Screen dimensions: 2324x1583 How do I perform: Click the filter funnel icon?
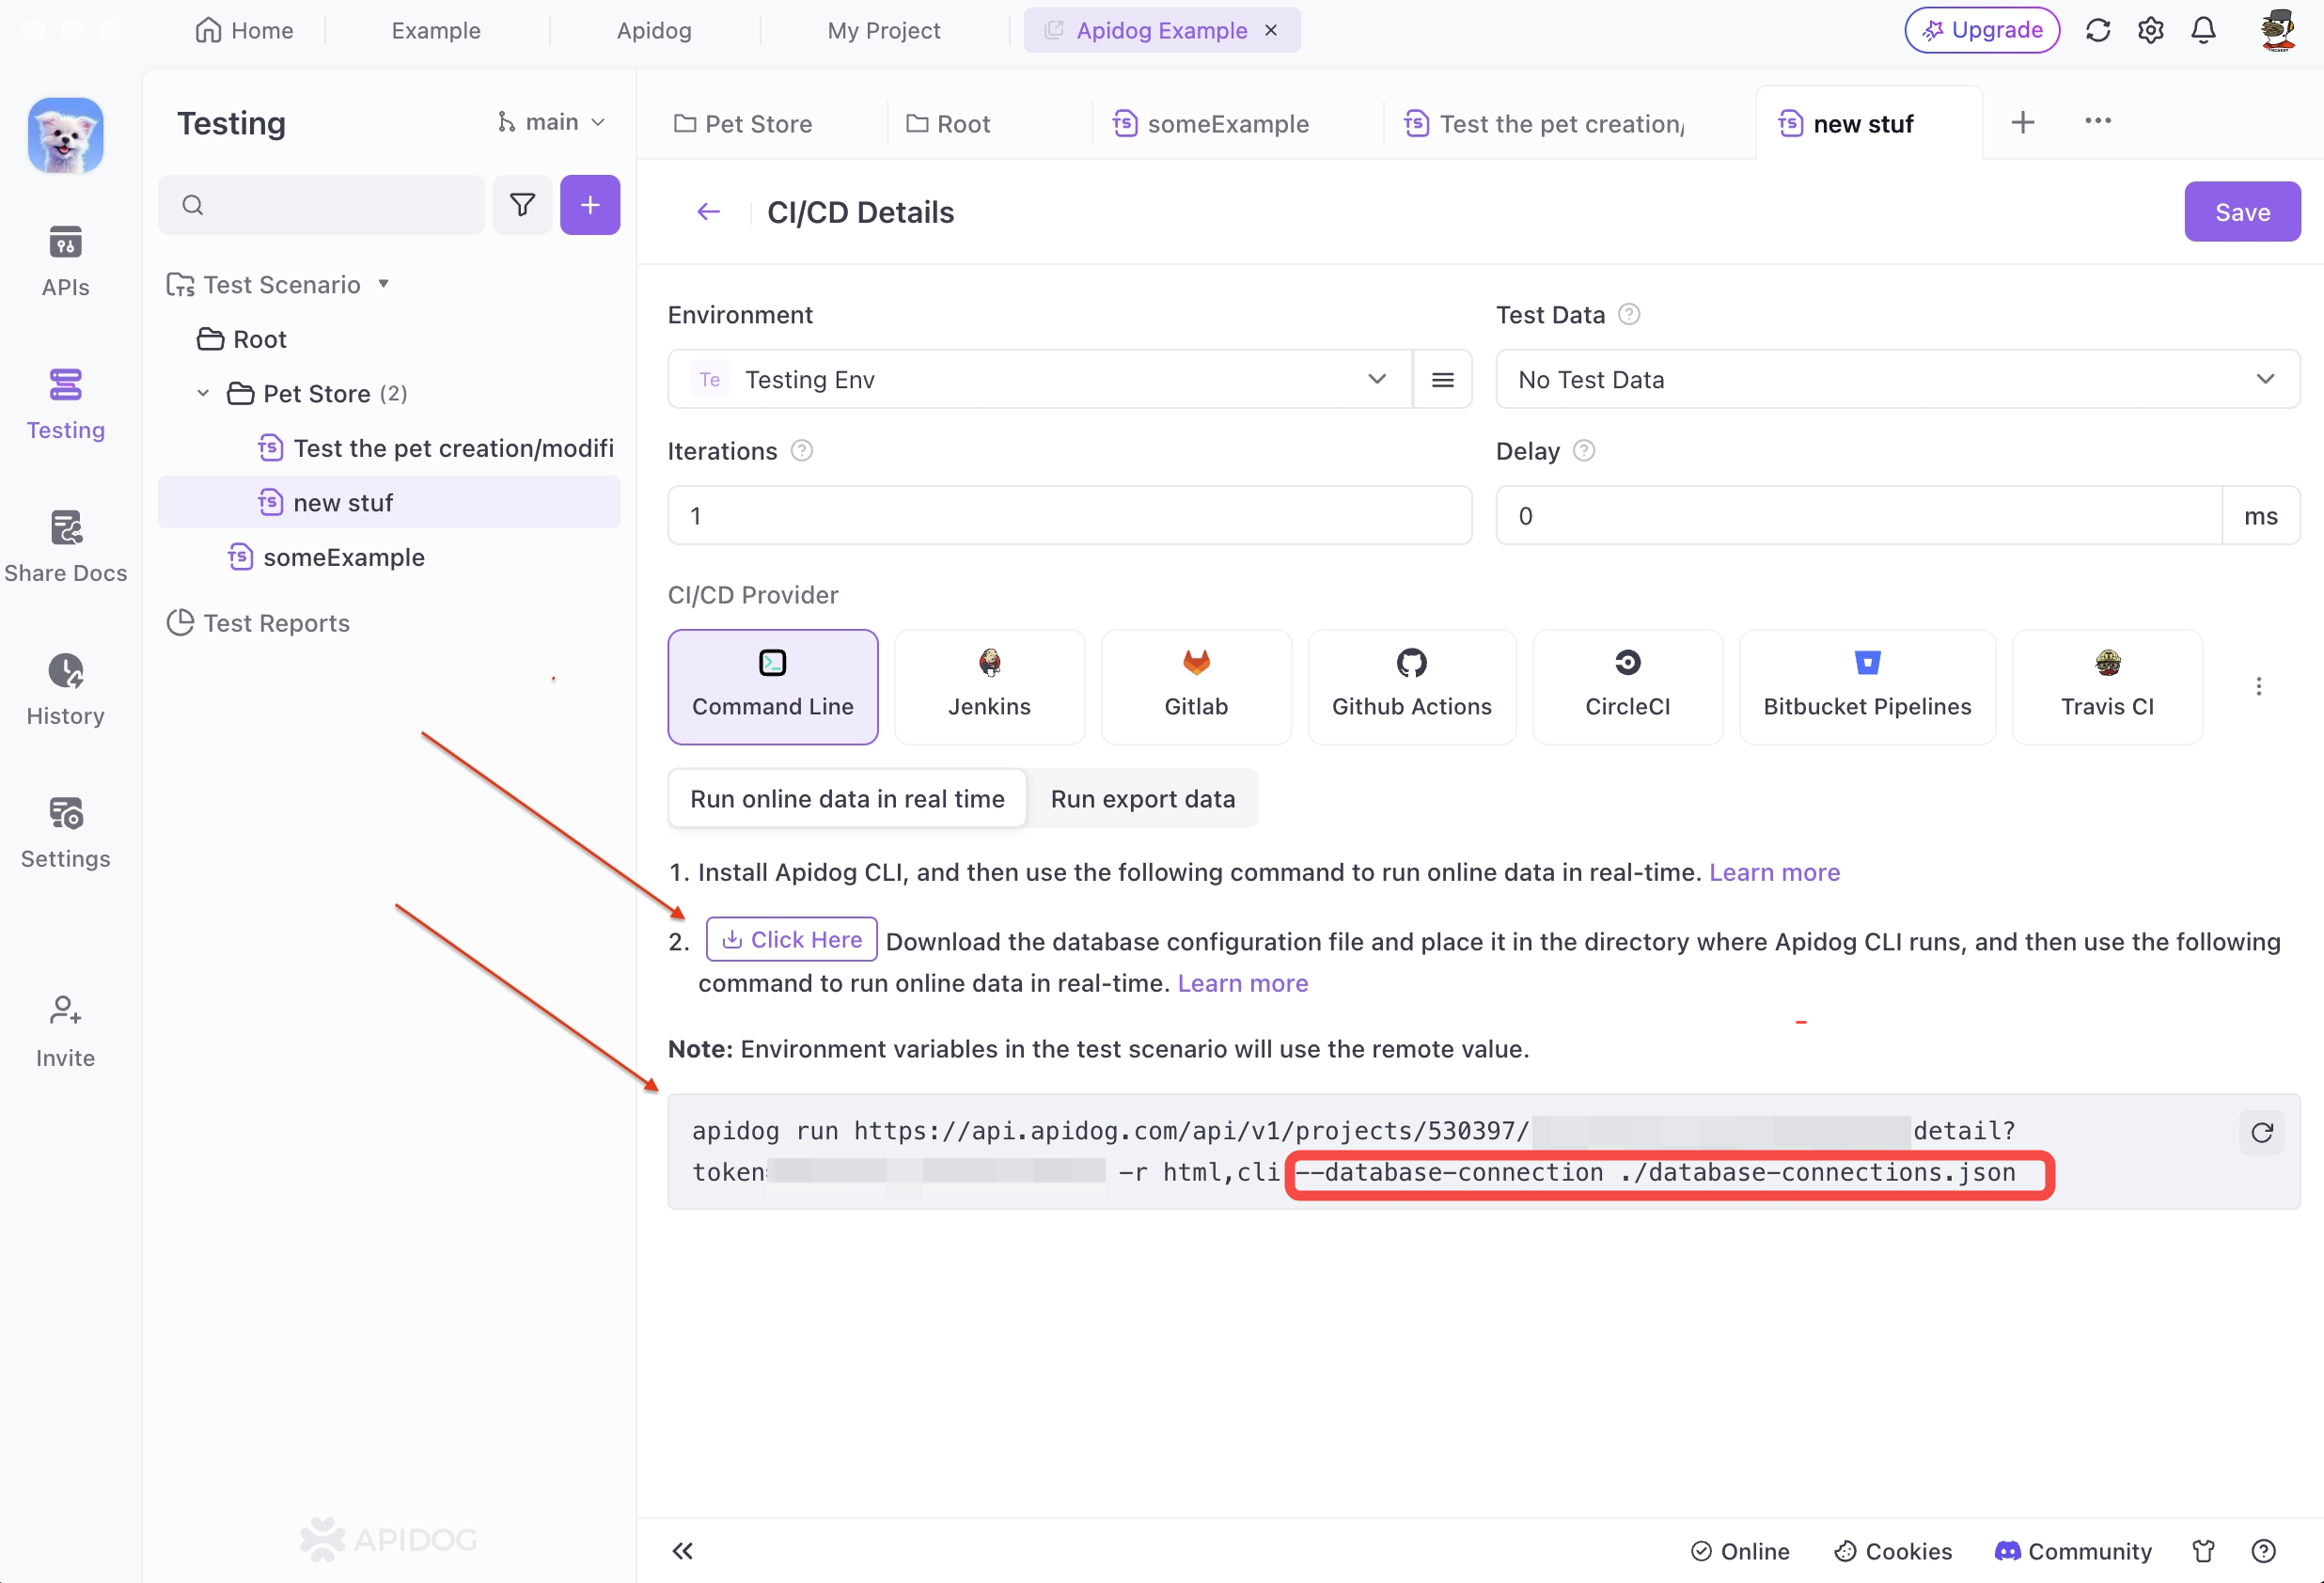point(522,205)
